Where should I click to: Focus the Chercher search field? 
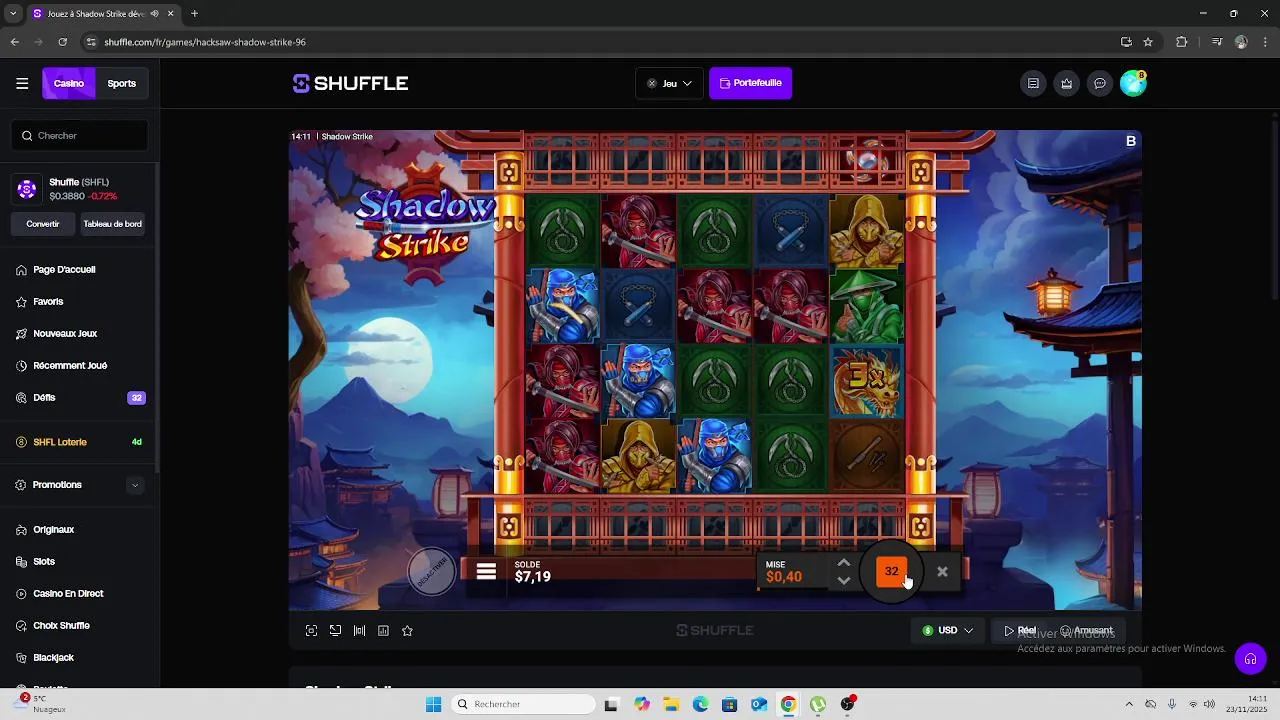click(x=80, y=136)
